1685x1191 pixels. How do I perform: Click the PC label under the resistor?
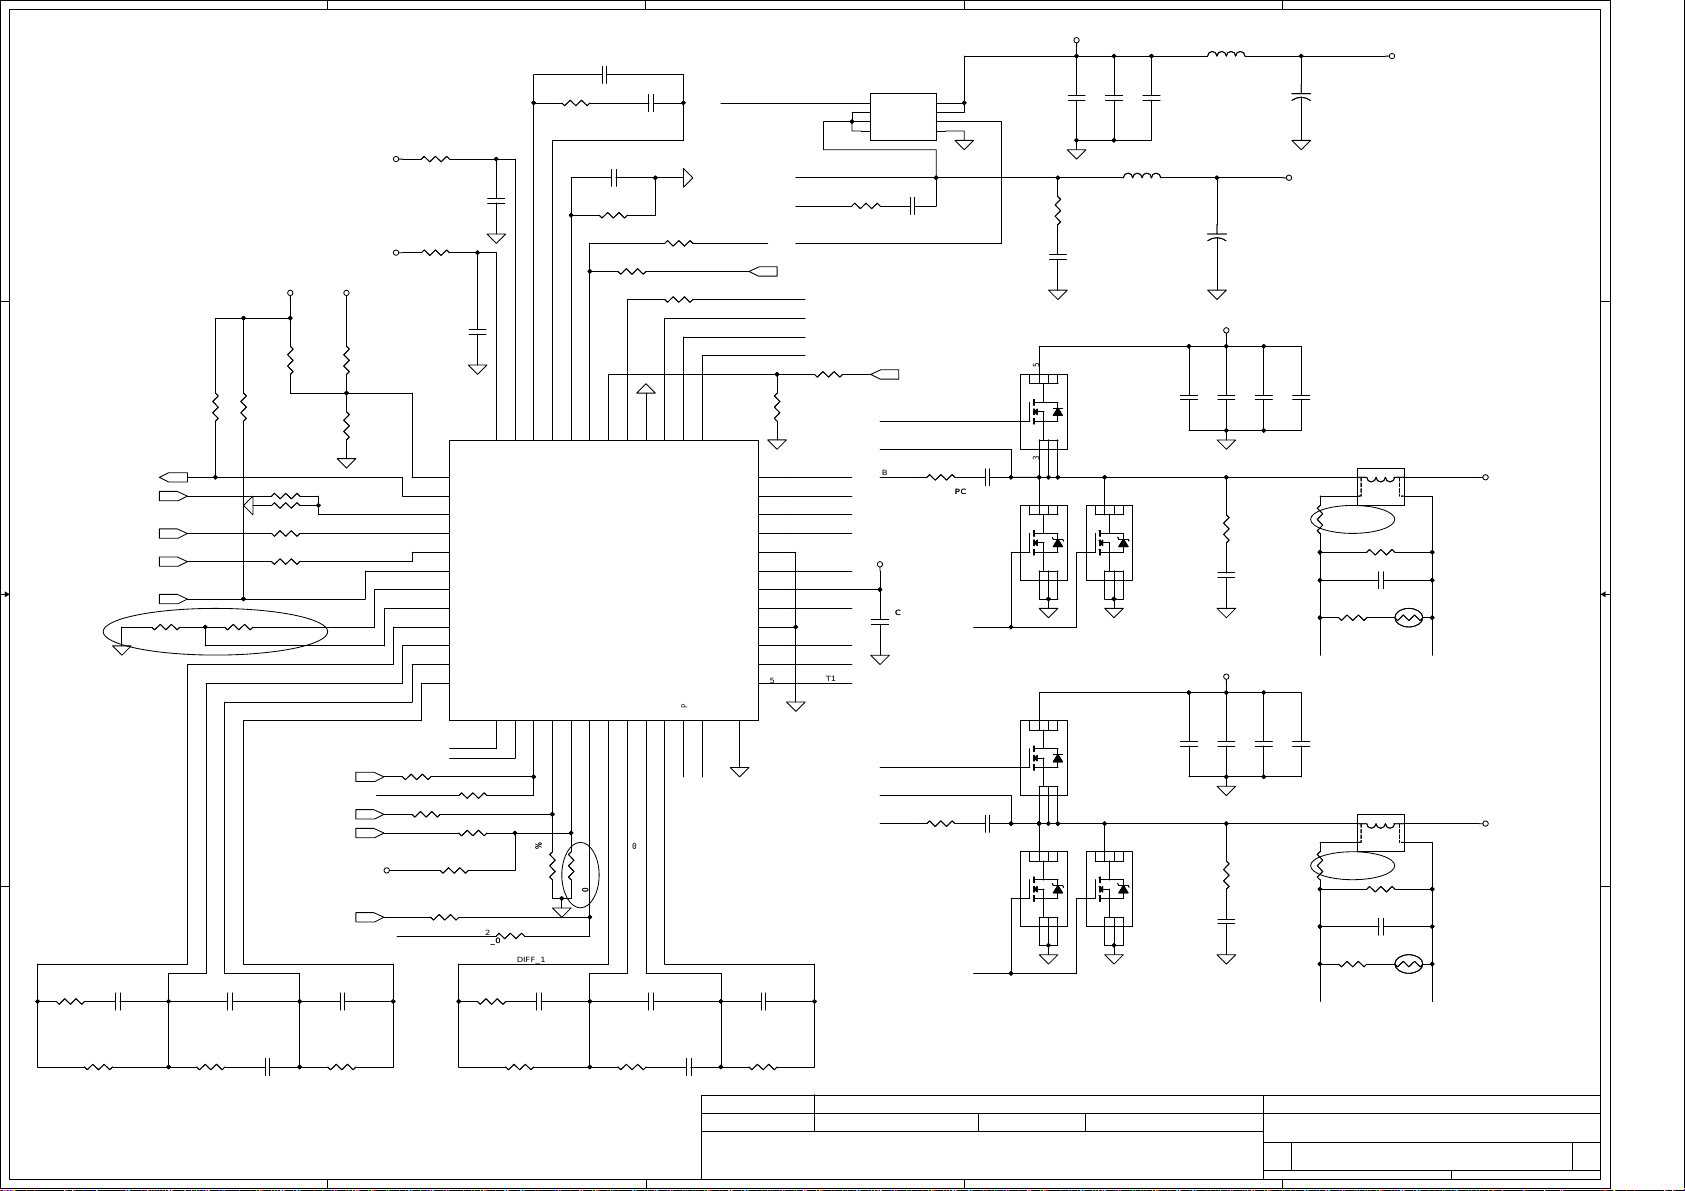(960, 492)
